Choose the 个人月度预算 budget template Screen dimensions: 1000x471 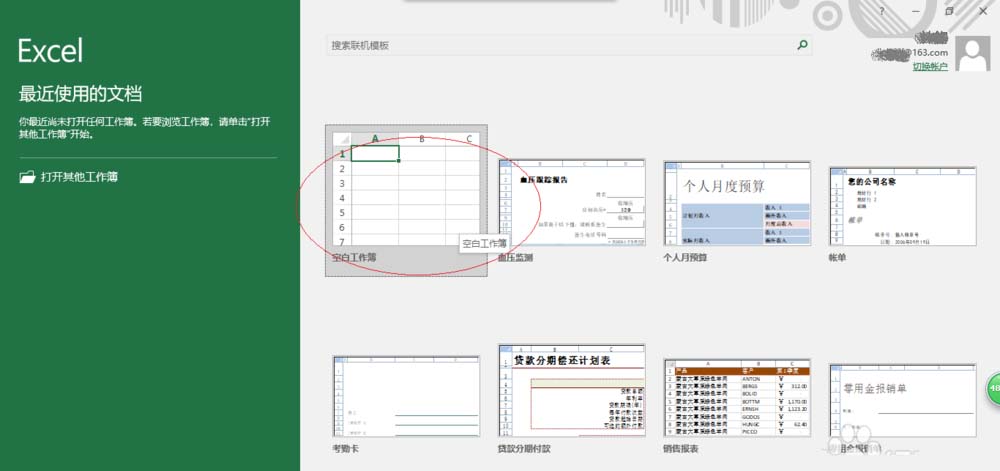click(736, 202)
